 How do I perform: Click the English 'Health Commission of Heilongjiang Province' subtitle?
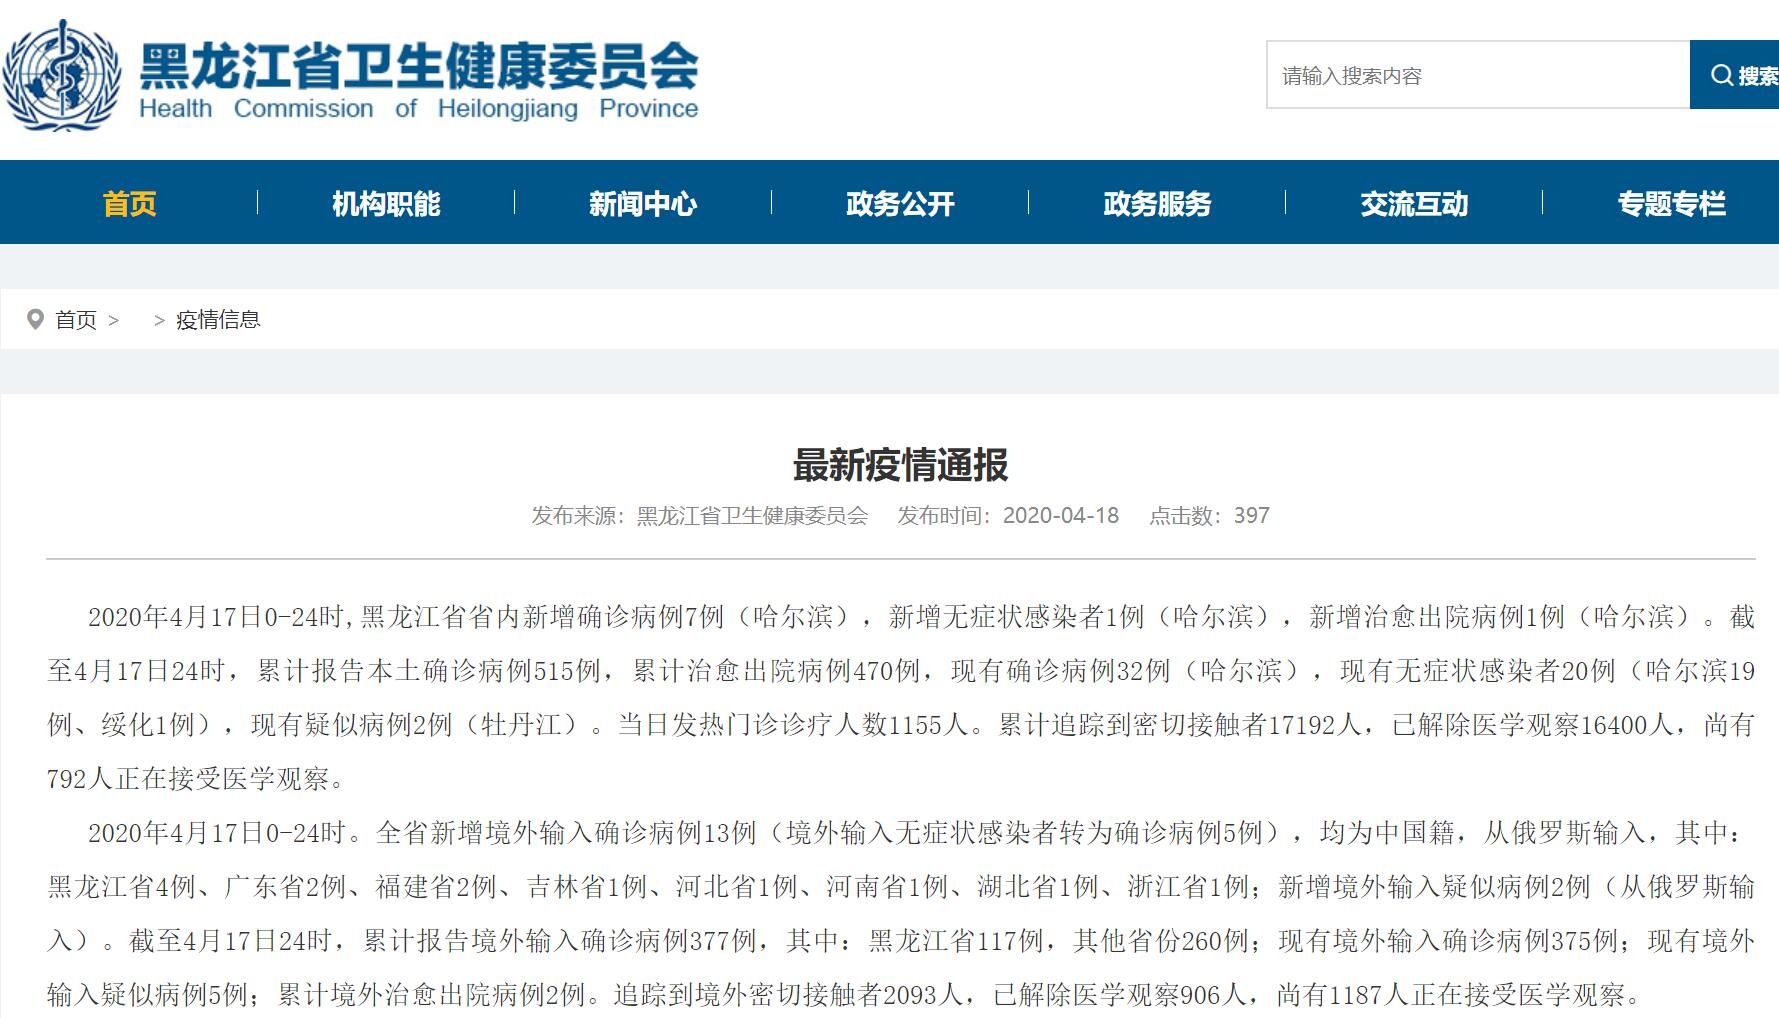[x=418, y=109]
